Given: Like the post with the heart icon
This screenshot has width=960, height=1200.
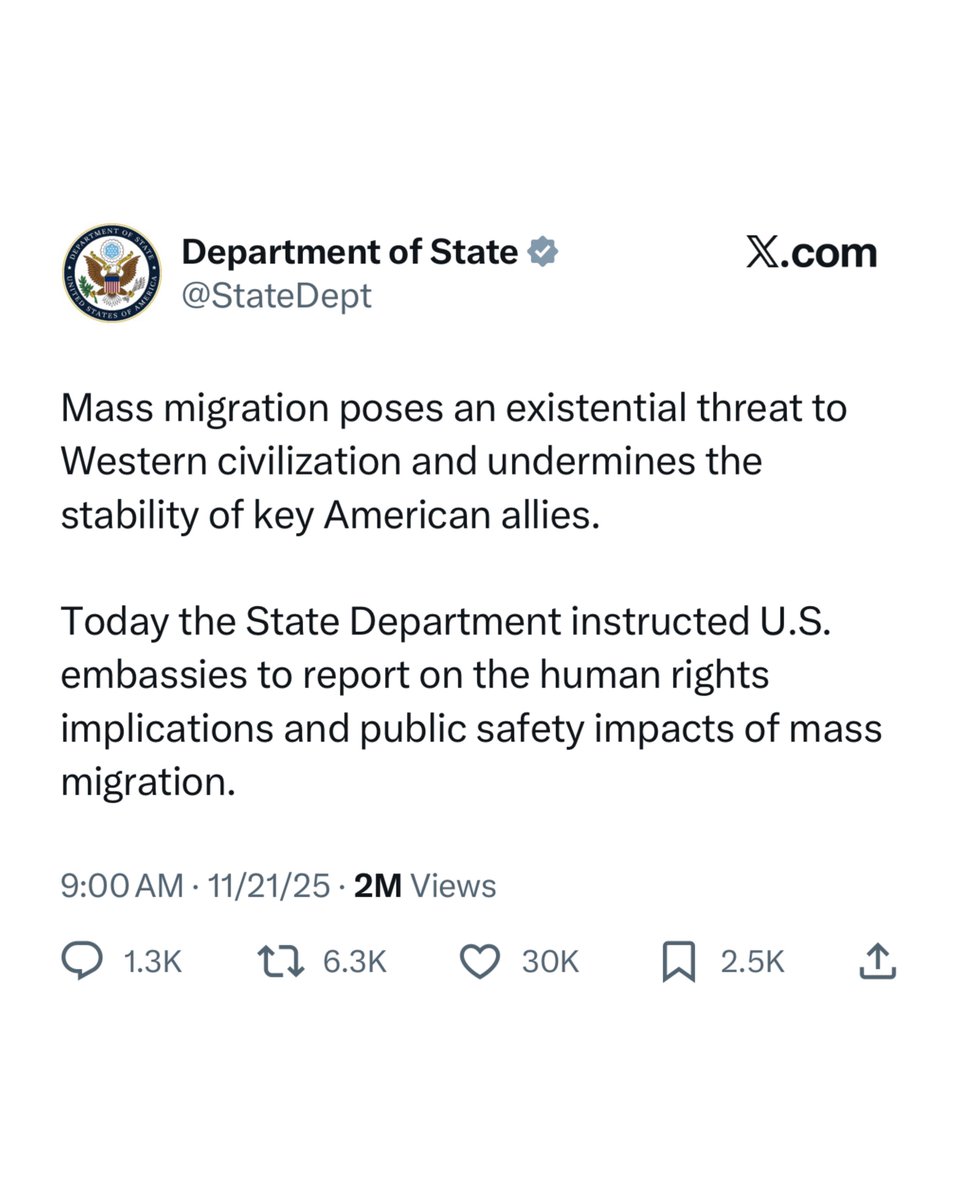Looking at the screenshot, I should tap(479, 962).
